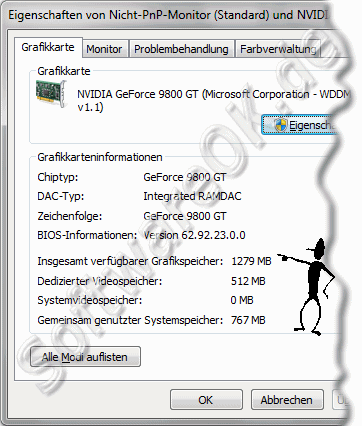Viewport: 362px width, 426px height.
Task: Click the Insgesamt verfügbarer Grafikspeicher label
Action: point(130,261)
